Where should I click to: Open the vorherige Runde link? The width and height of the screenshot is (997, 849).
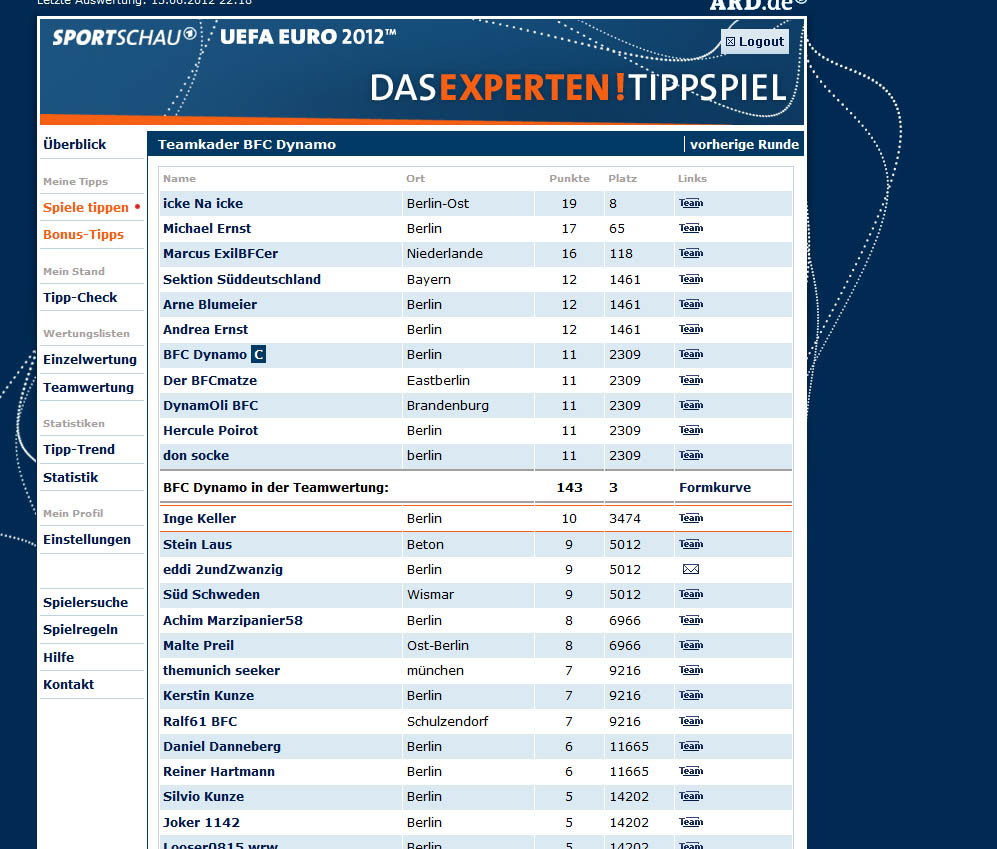[744, 144]
